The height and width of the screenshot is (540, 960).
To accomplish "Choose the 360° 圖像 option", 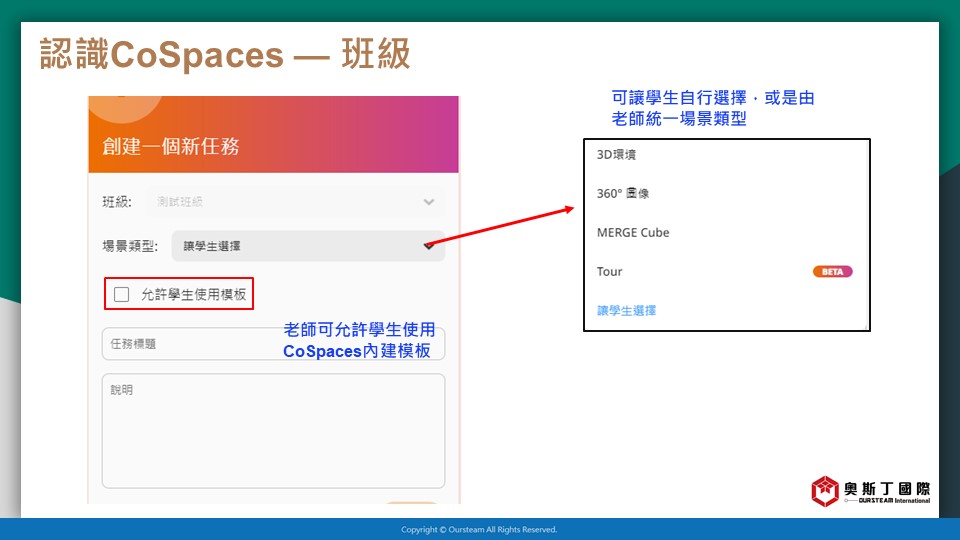I will point(623,193).
